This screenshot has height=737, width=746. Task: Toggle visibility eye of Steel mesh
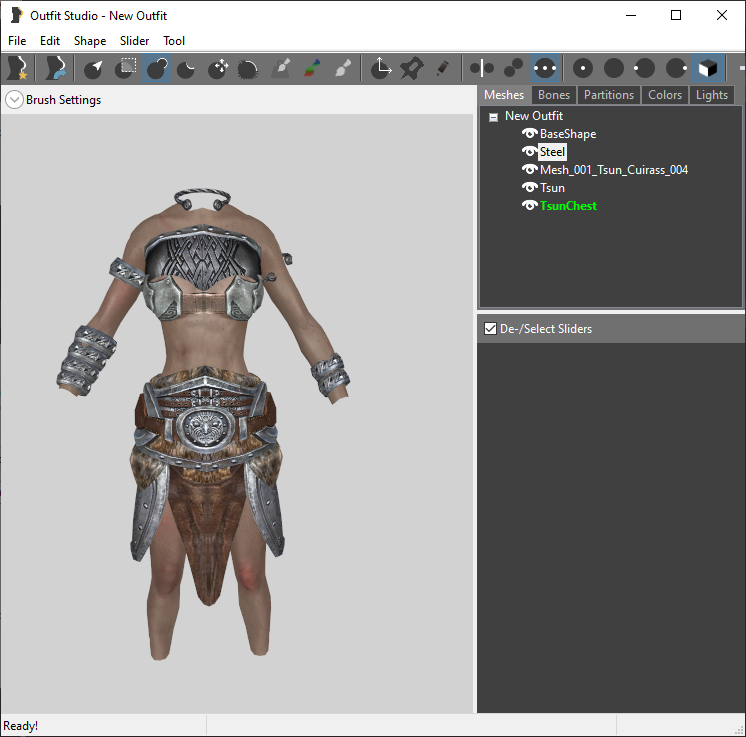(530, 151)
